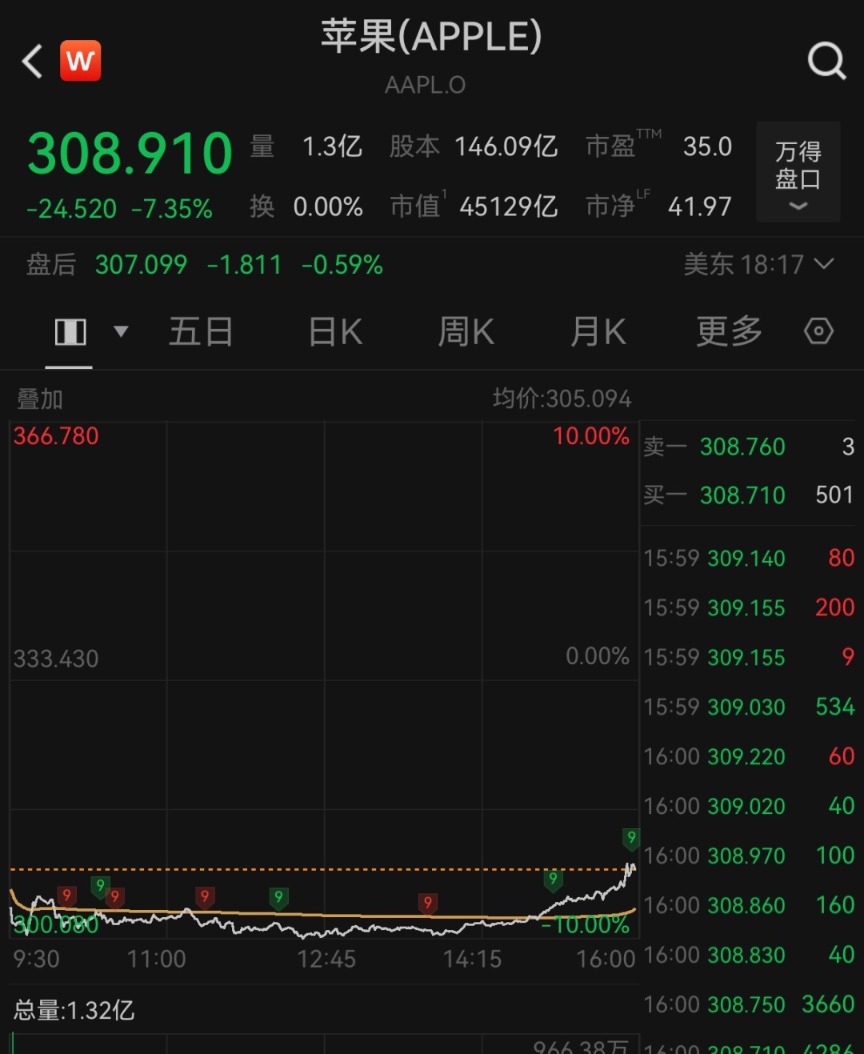Image resolution: width=864 pixels, height=1054 pixels.
Task: Tap the AAPL.O ticker code
Action: pos(425,85)
